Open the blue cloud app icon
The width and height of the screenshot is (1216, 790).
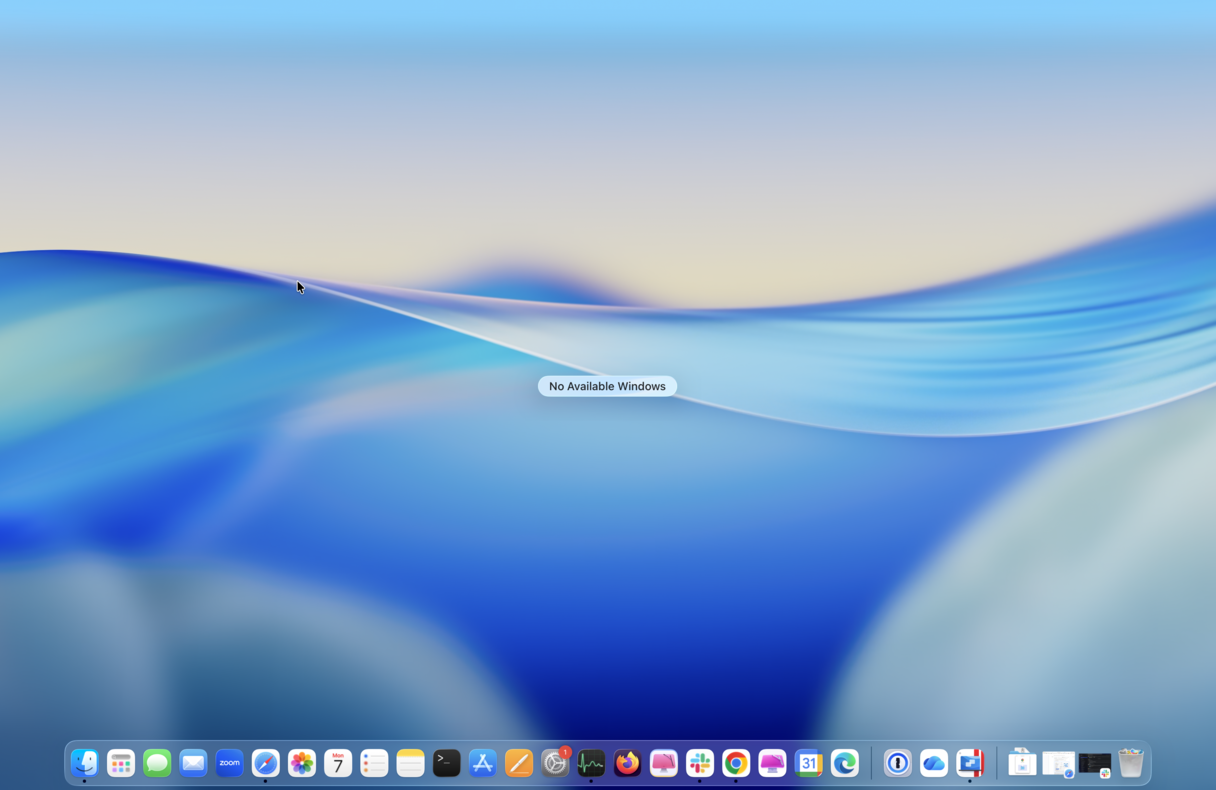coord(933,763)
